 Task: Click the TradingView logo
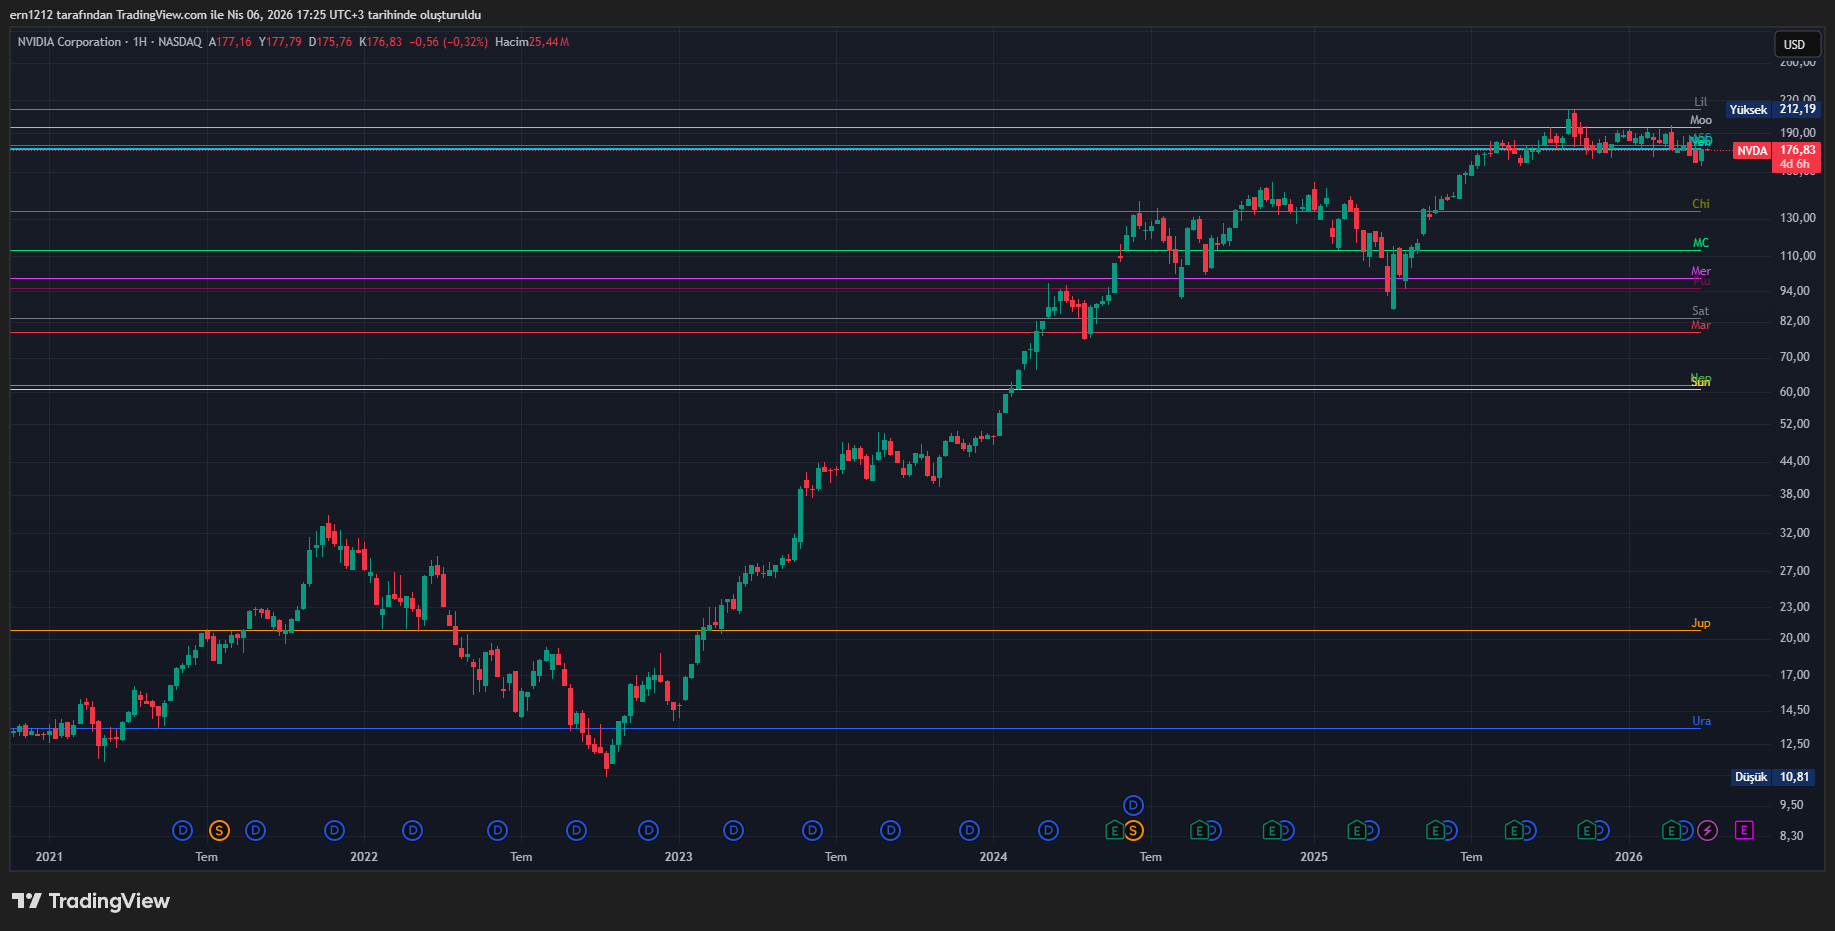point(91,901)
